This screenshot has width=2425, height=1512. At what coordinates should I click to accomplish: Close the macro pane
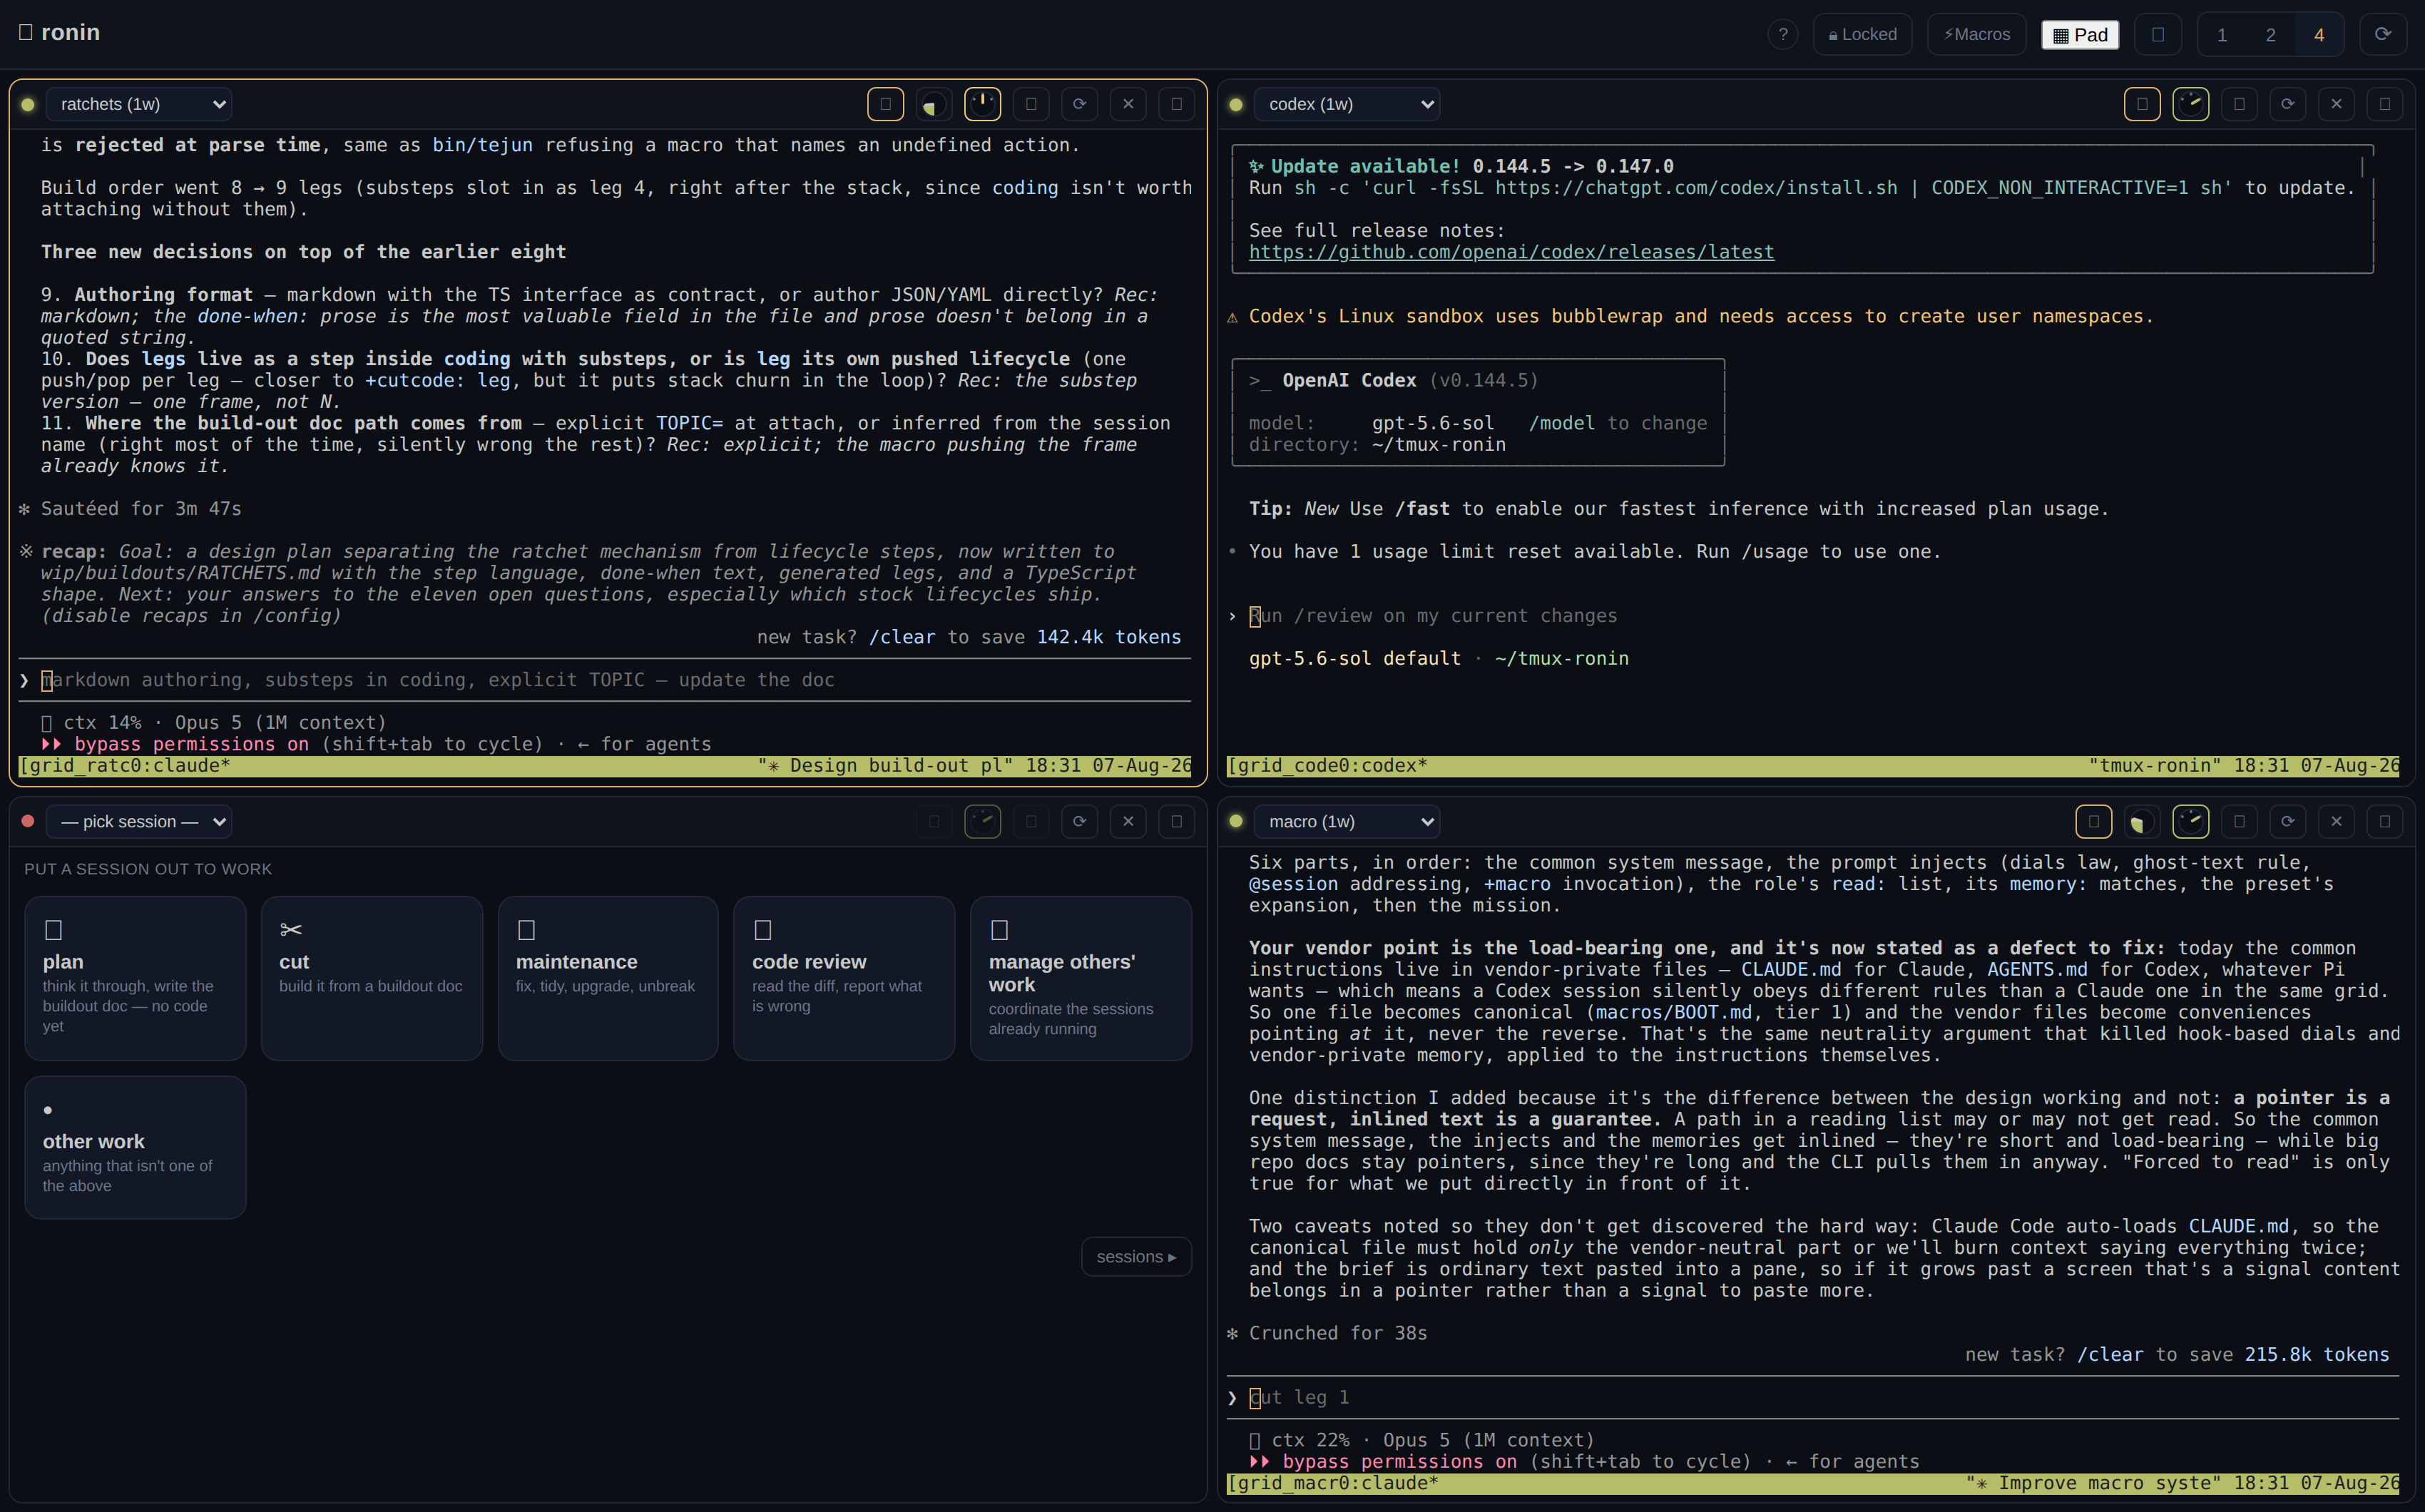(x=2336, y=822)
